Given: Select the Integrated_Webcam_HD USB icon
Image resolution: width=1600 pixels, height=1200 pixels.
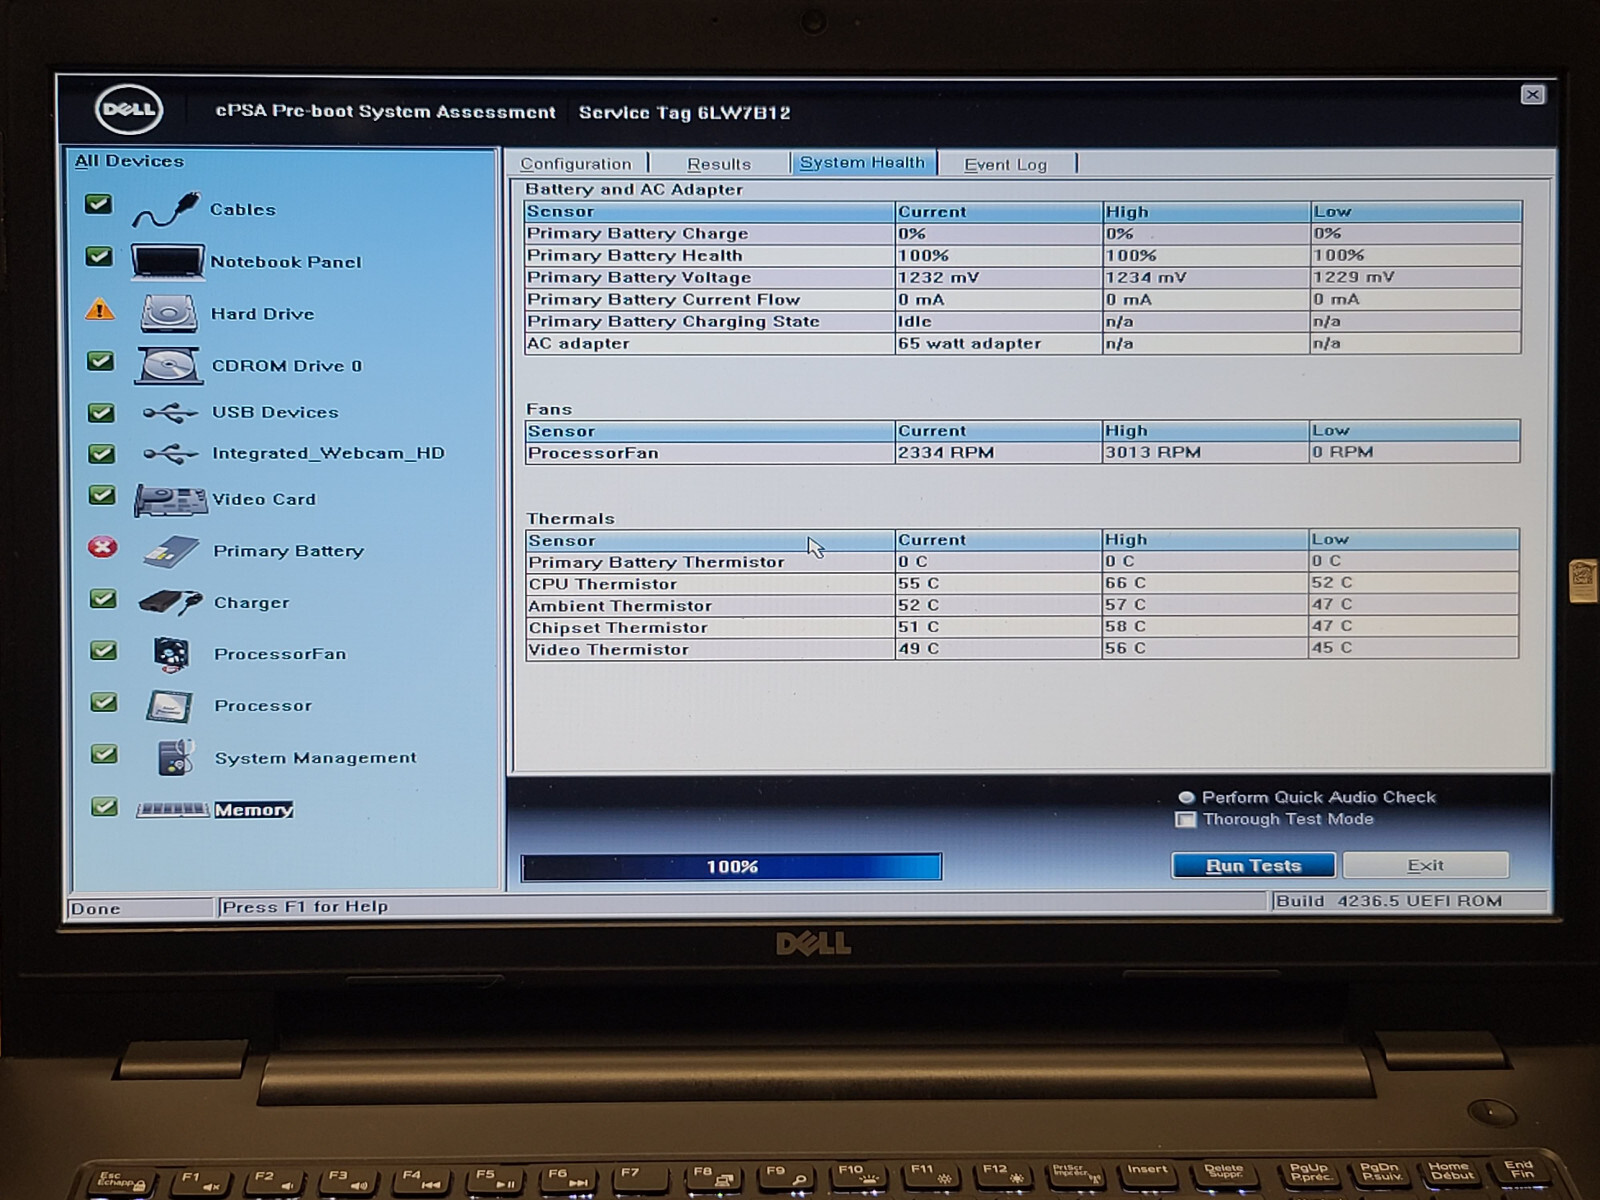Looking at the screenshot, I should point(170,454).
